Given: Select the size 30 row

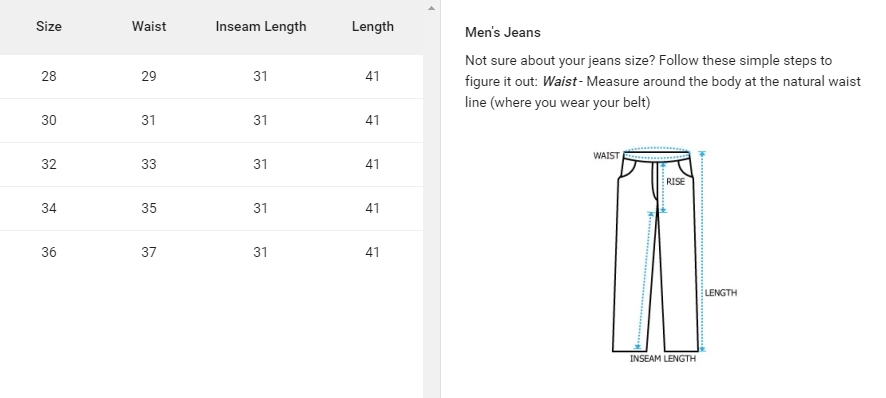Looking at the screenshot, I should tap(211, 120).
